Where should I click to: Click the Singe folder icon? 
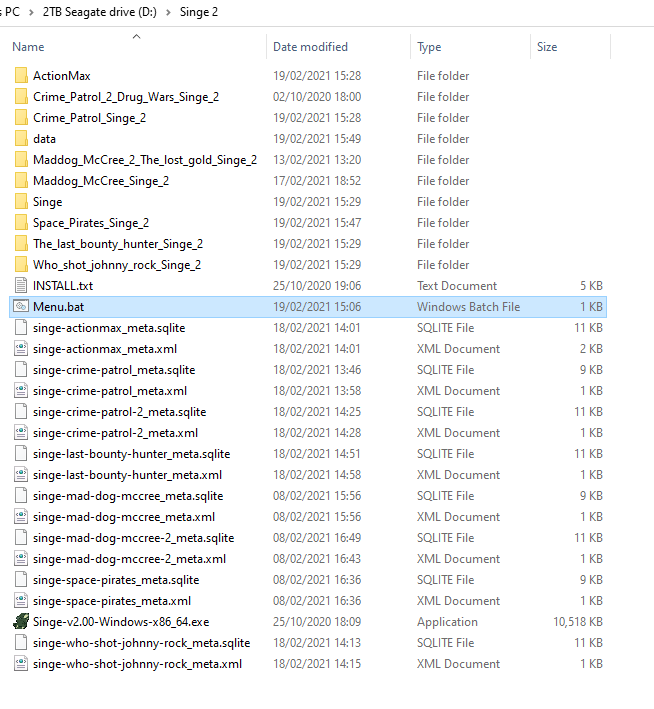(21, 202)
